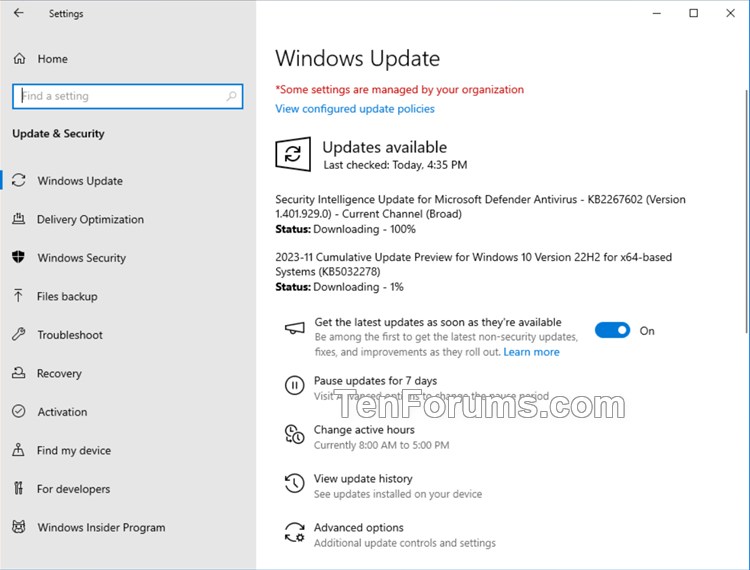Maximize the Settings window
Image resolution: width=750 pixels, height=570 pixels.
click(x=694, y=13)
